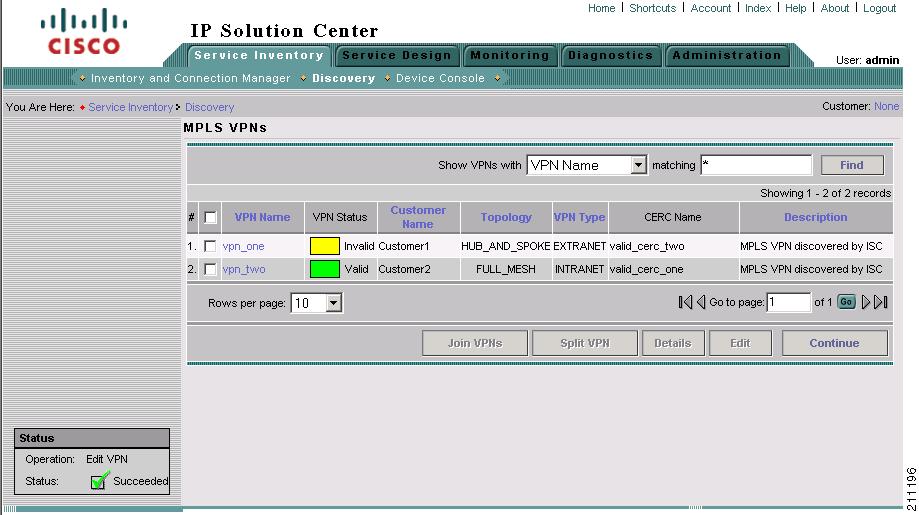
Task: Sort by VPN Name column header
Action: point(262,217)
